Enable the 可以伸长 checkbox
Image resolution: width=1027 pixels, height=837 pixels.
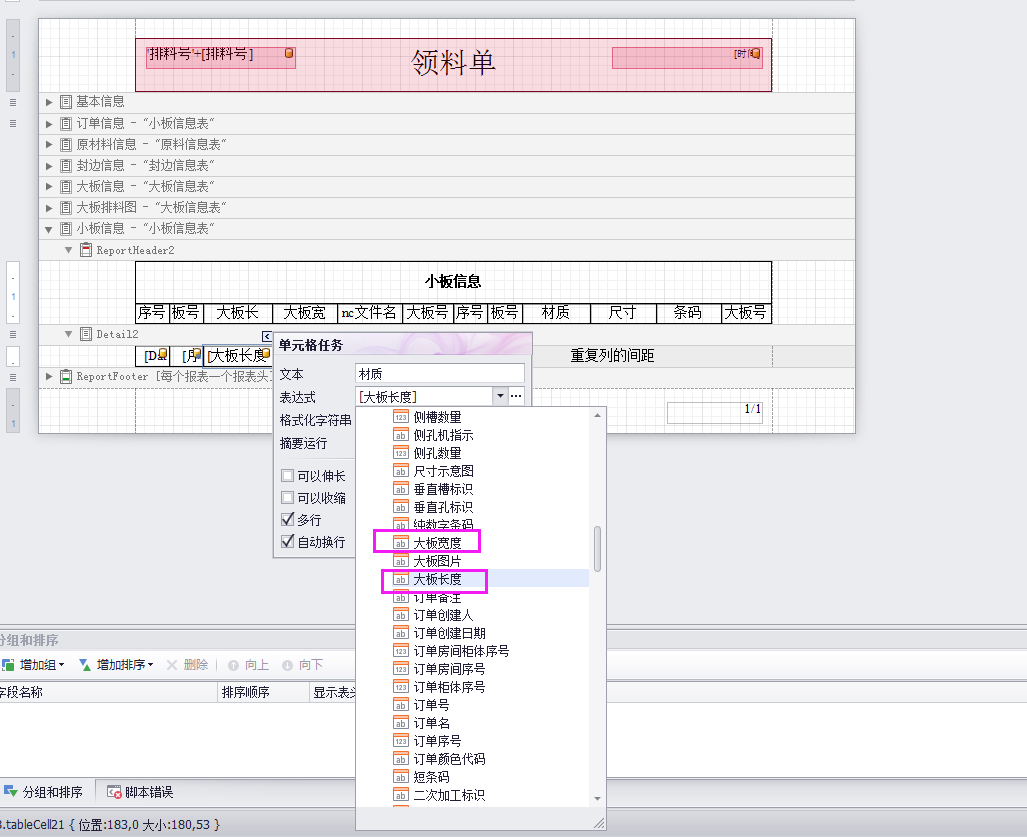coord(288,475)
